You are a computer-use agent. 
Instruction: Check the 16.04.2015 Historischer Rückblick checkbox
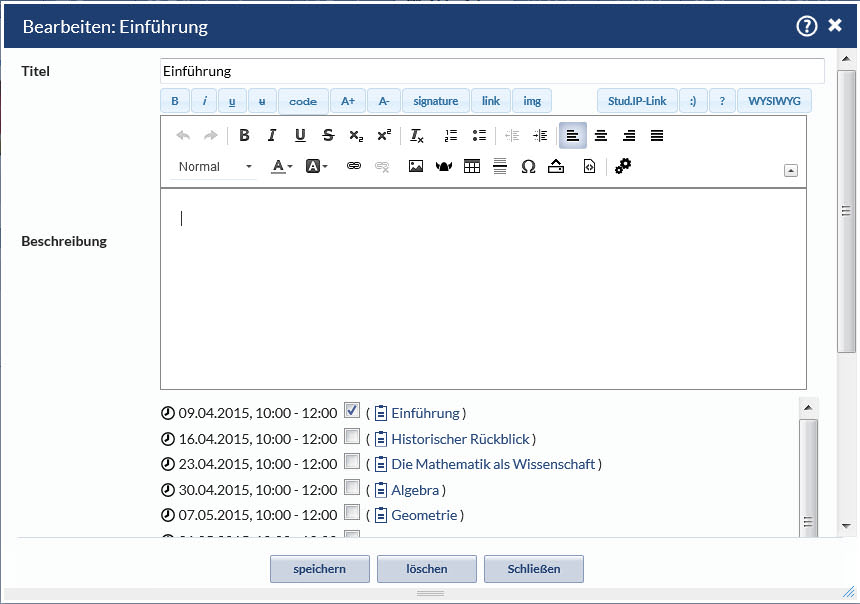351,436
